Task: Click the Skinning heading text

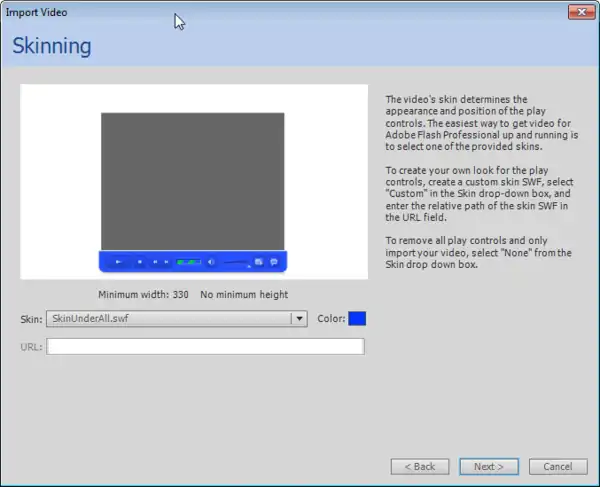Action: [x=52, y=46]
